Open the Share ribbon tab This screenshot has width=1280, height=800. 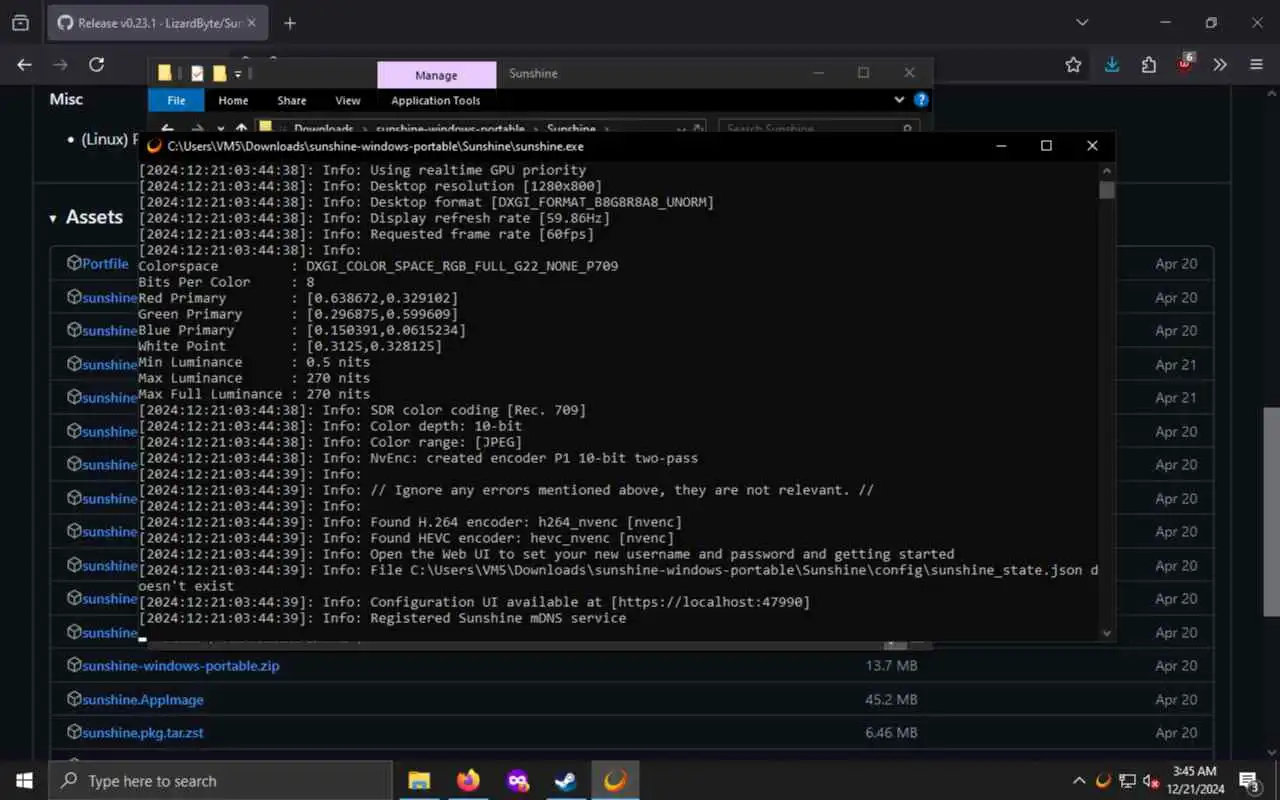coord(292,100)
